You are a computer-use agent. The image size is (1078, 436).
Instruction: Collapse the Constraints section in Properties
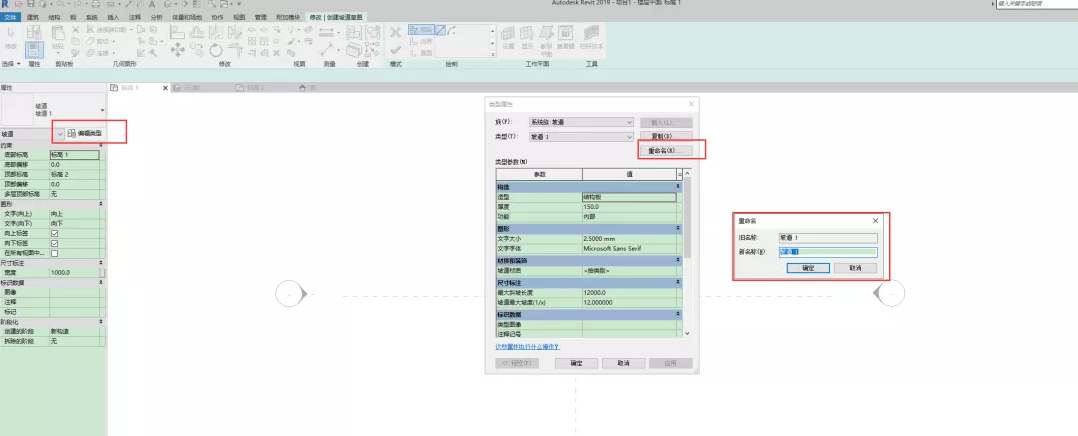point(102,146)
